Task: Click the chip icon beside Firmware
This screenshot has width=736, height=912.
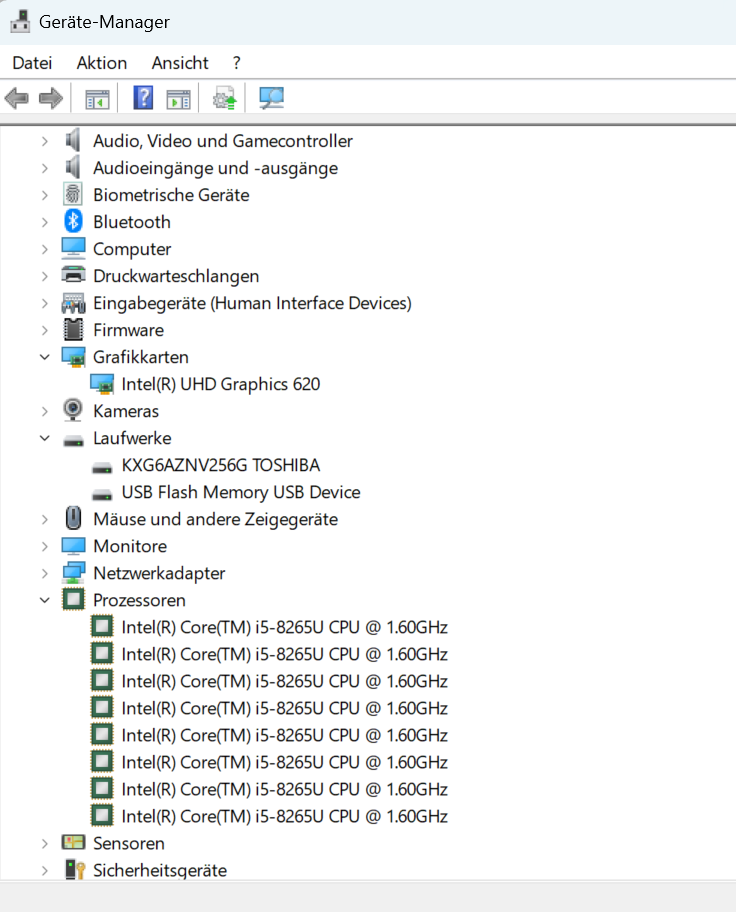Action: pos(73,330)
